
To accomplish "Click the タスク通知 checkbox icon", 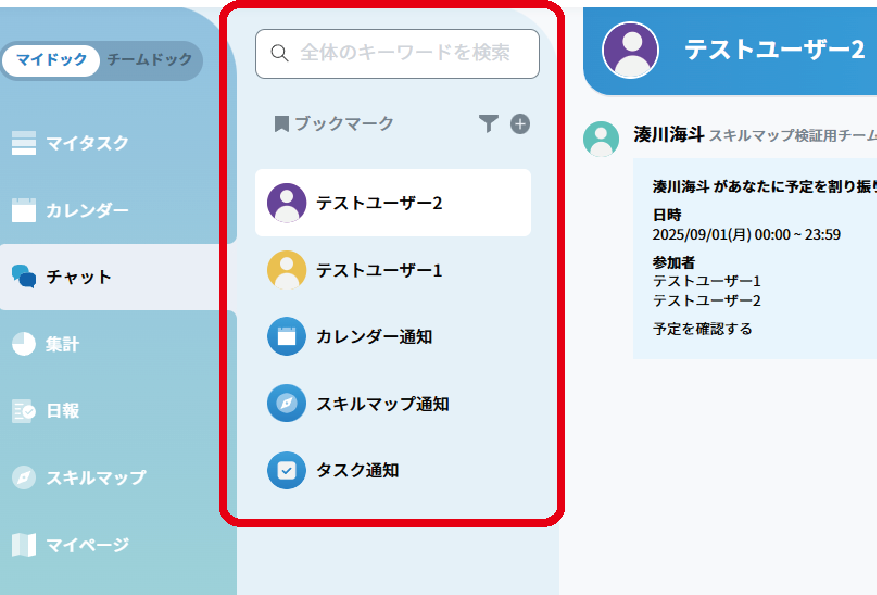I will click(x=286, y=470).
